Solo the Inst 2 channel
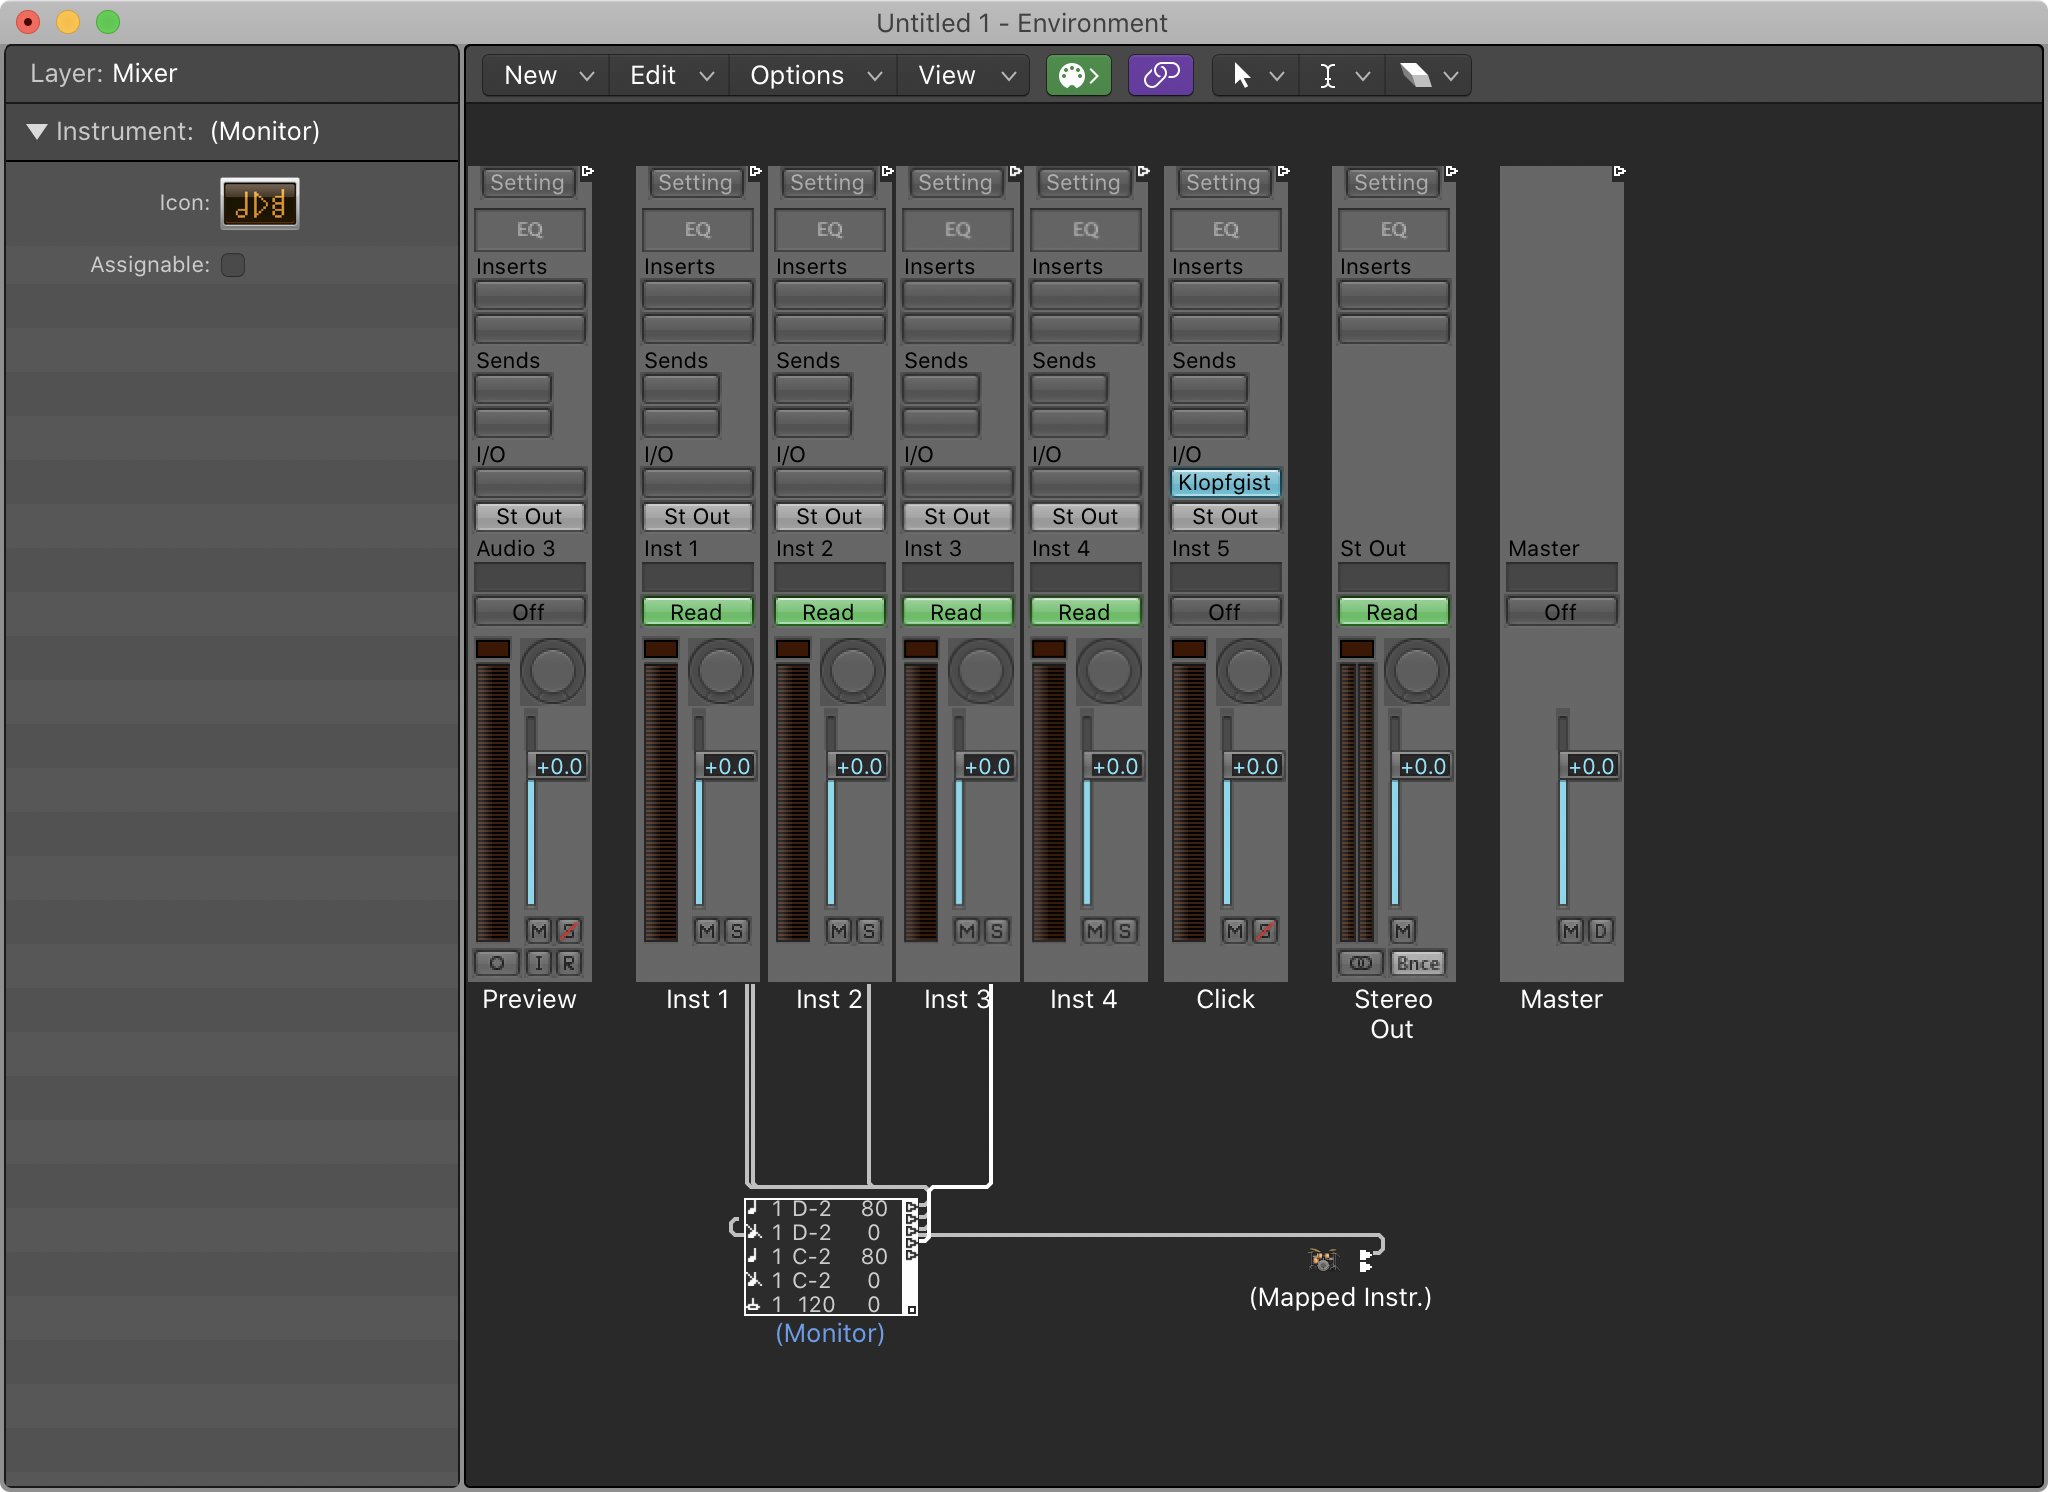 pos(869,931)
